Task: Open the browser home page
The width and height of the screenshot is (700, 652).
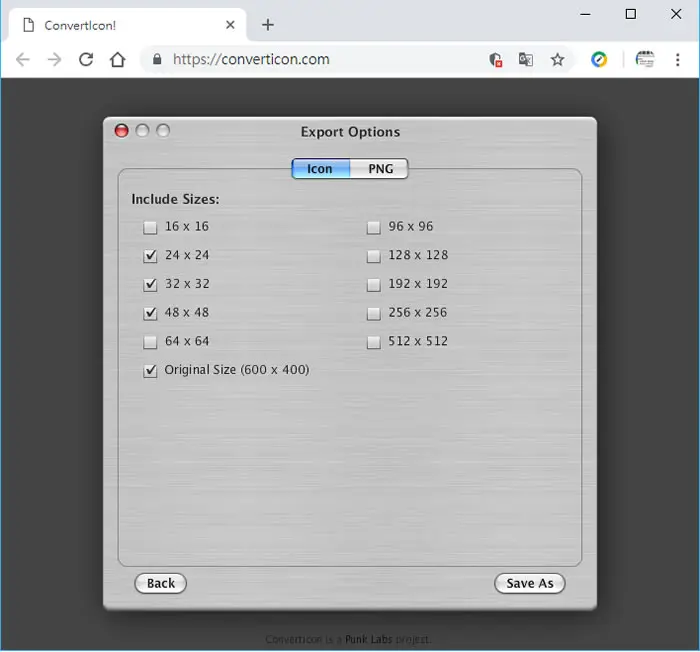Action: pos(117,59)
